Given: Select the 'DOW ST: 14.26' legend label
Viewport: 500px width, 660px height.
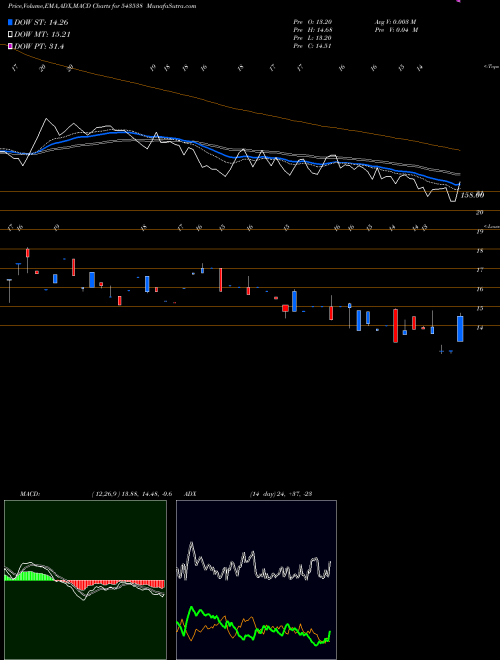Looking at the screenshot, I should [x=41, y=22].
